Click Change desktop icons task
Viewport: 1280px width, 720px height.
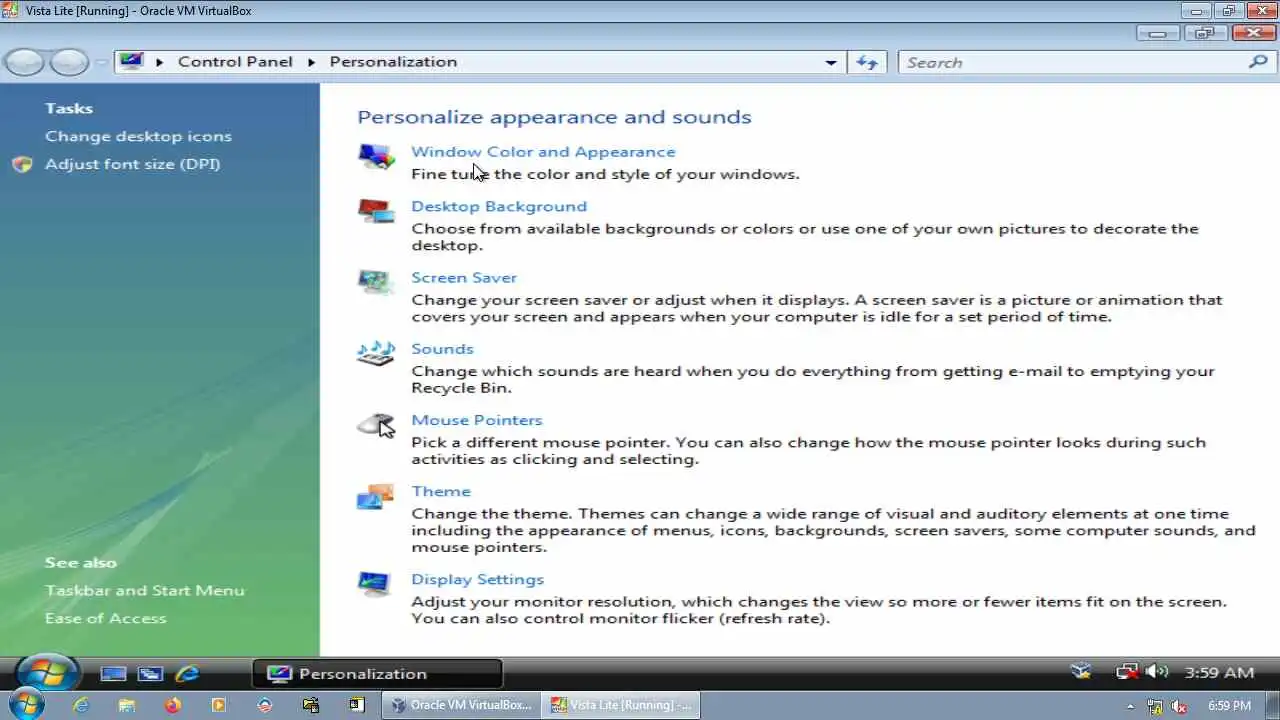coord(138,136)
